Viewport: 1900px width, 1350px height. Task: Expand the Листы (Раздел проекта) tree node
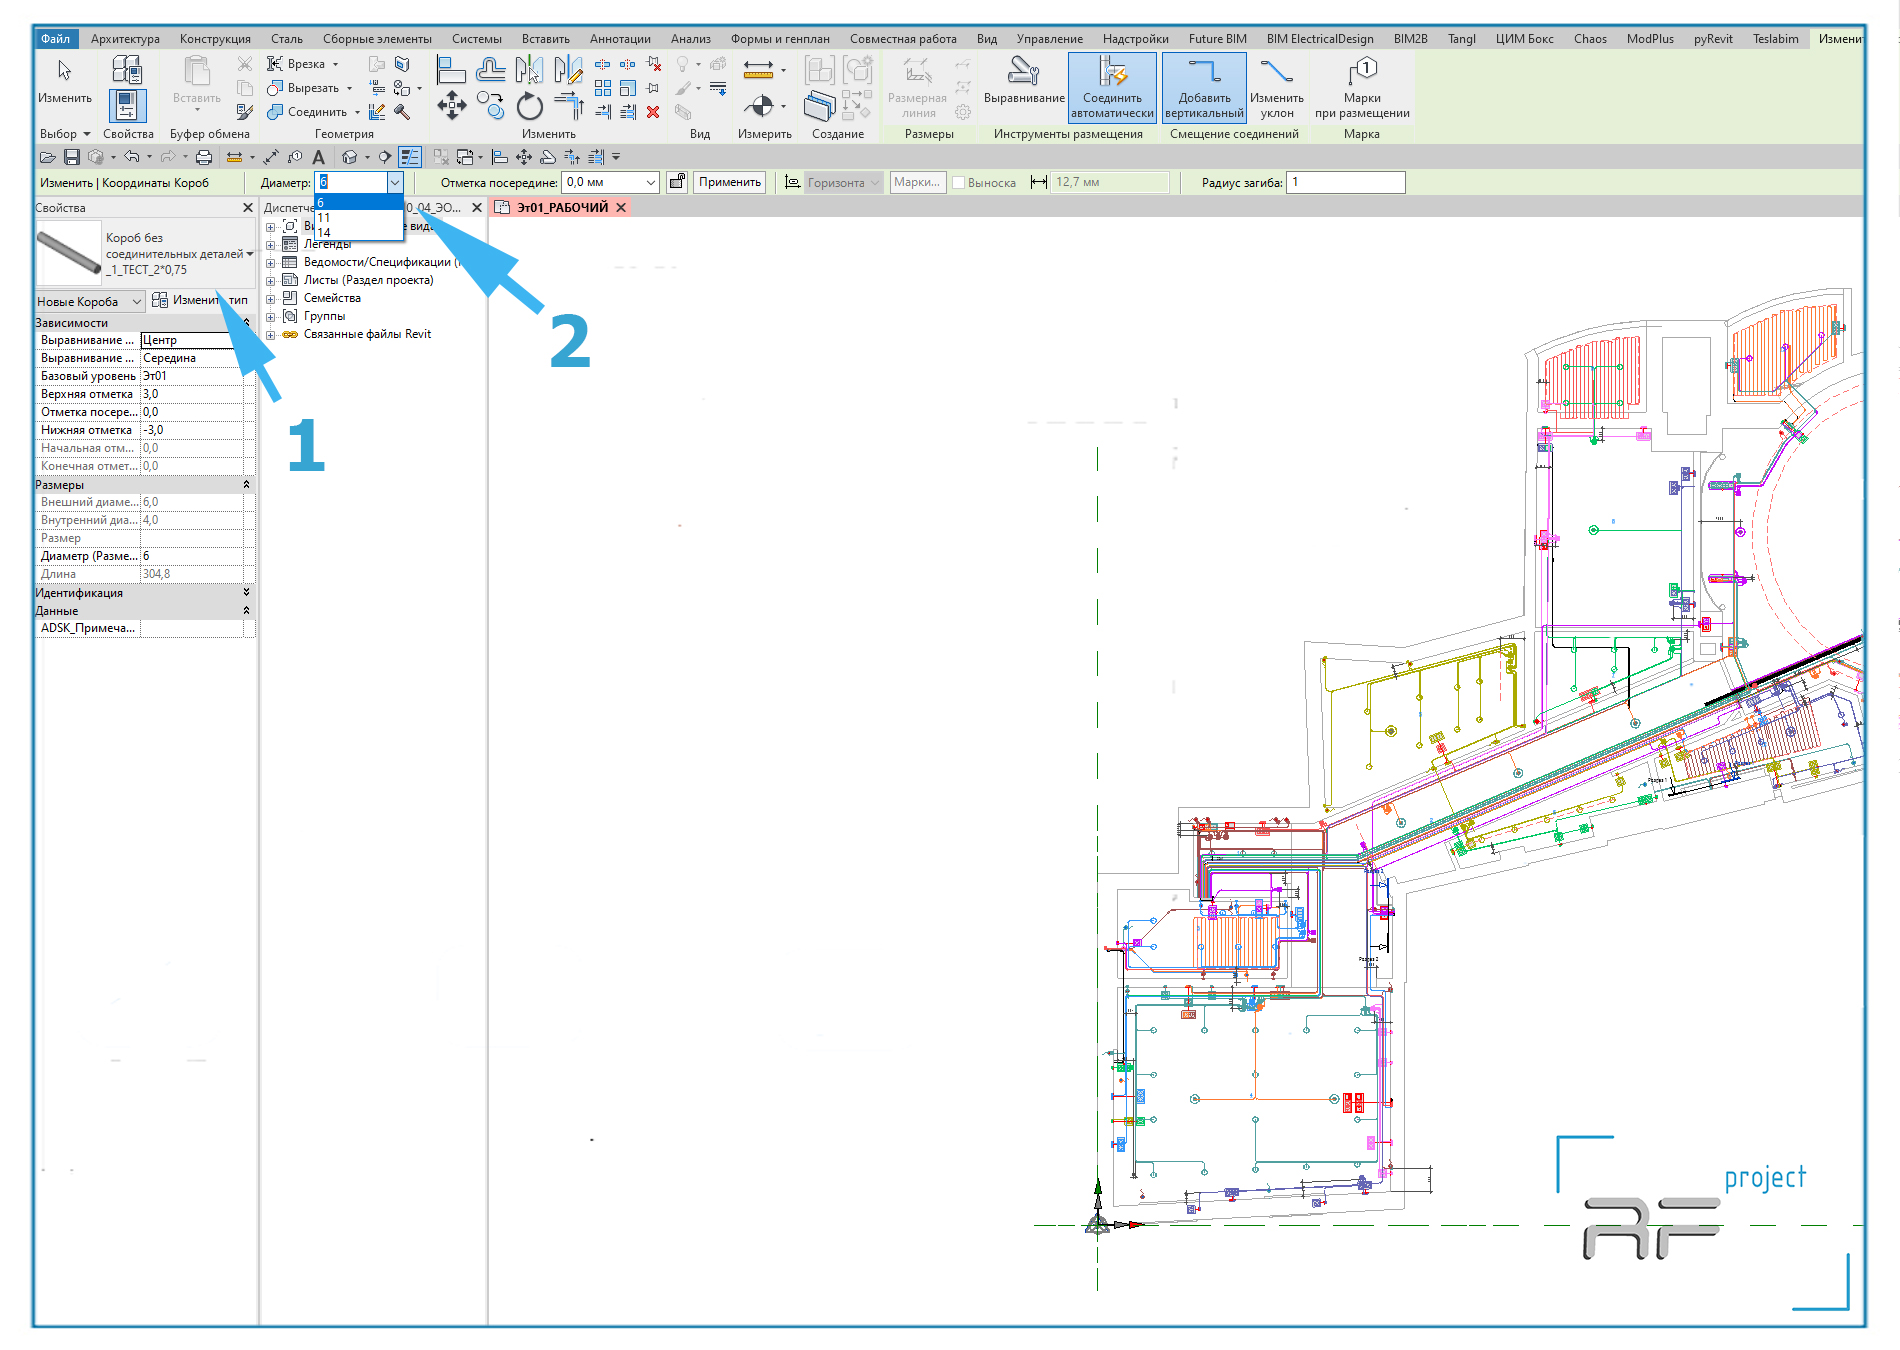click(x=270, y=281)
